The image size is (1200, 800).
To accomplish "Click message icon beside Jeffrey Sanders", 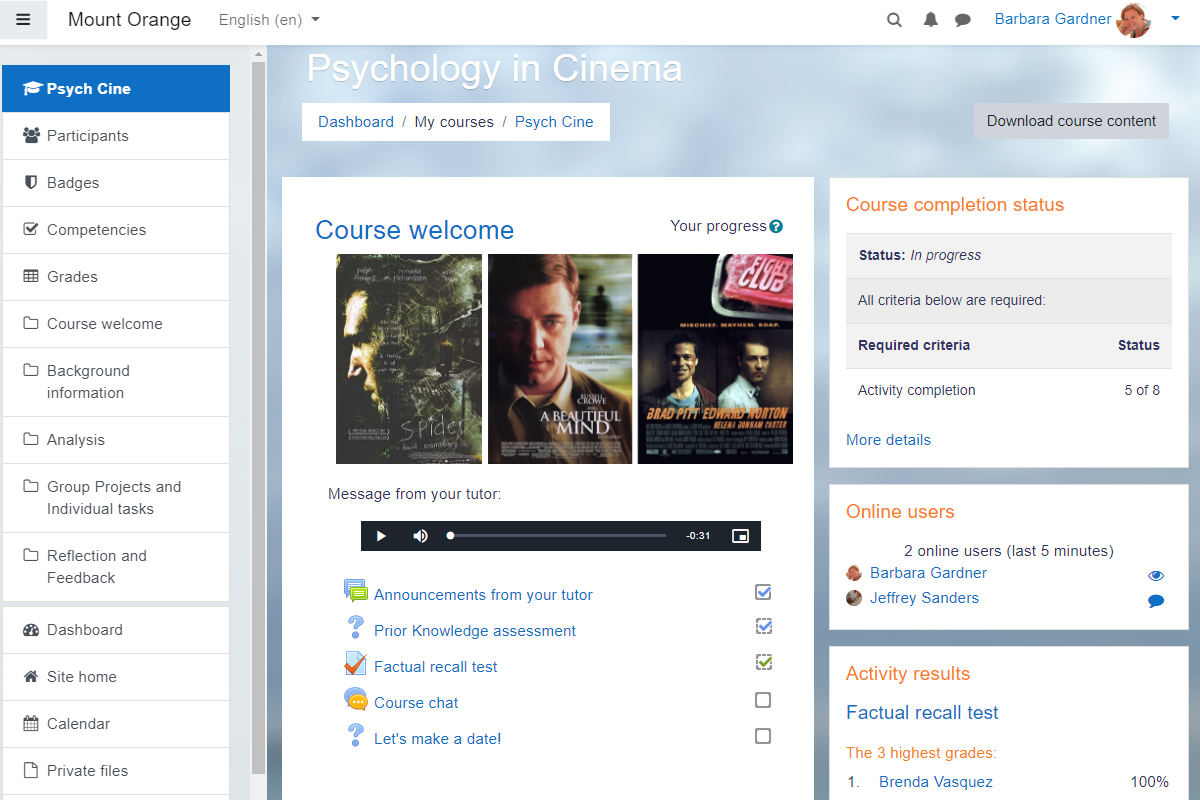I will tap(1156, 601).
